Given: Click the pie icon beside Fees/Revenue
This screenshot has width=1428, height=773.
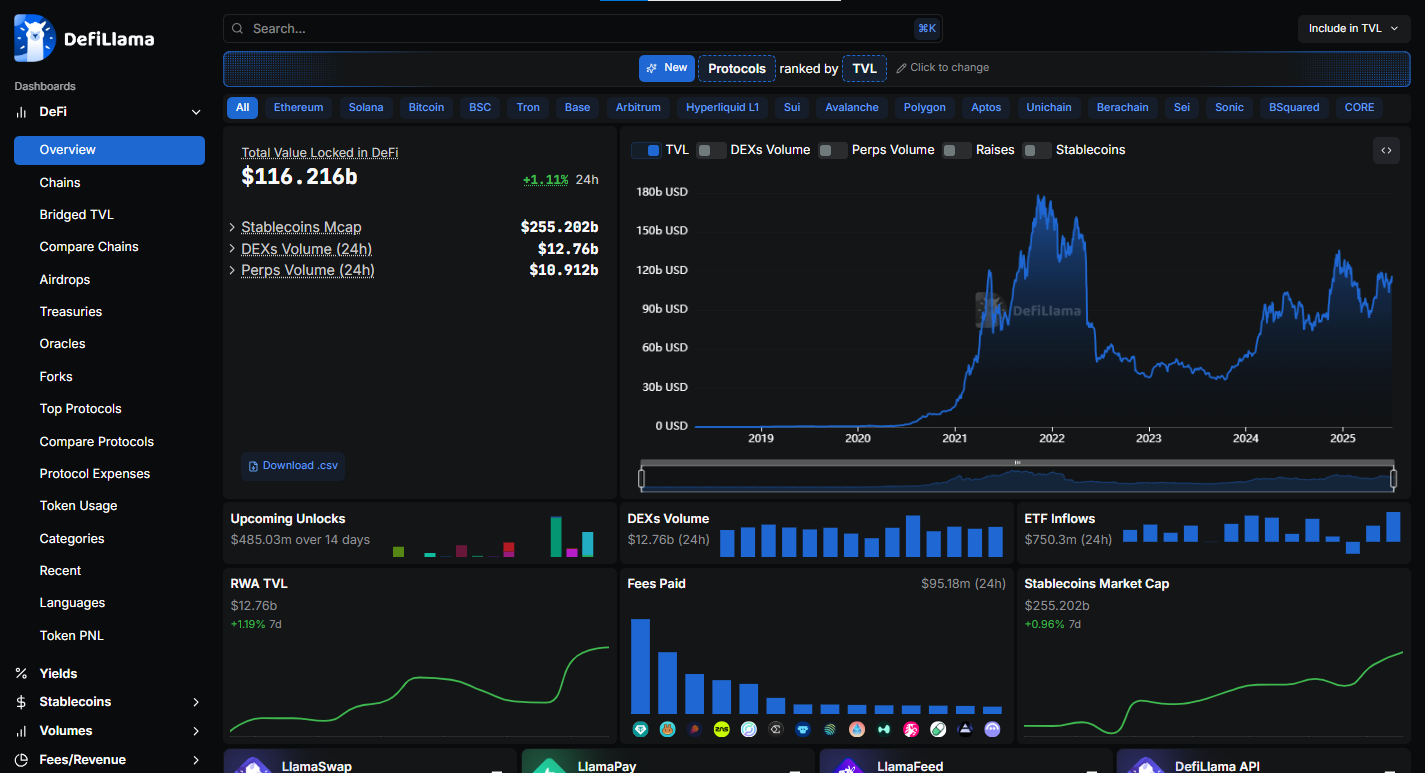Looking at the screenshot, I should pyautogui.click(x=21, y=760).
